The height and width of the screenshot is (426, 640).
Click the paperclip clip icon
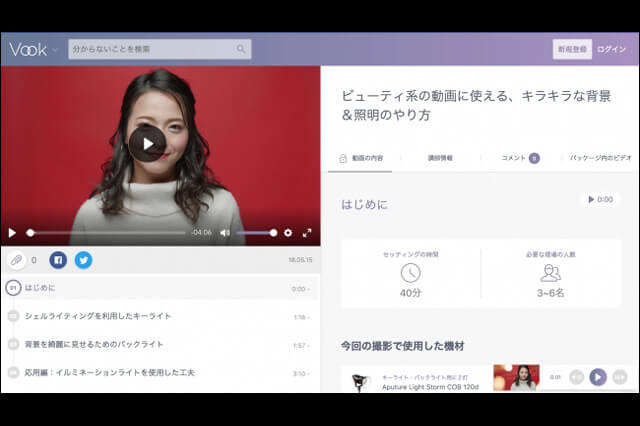click(16, 260)
